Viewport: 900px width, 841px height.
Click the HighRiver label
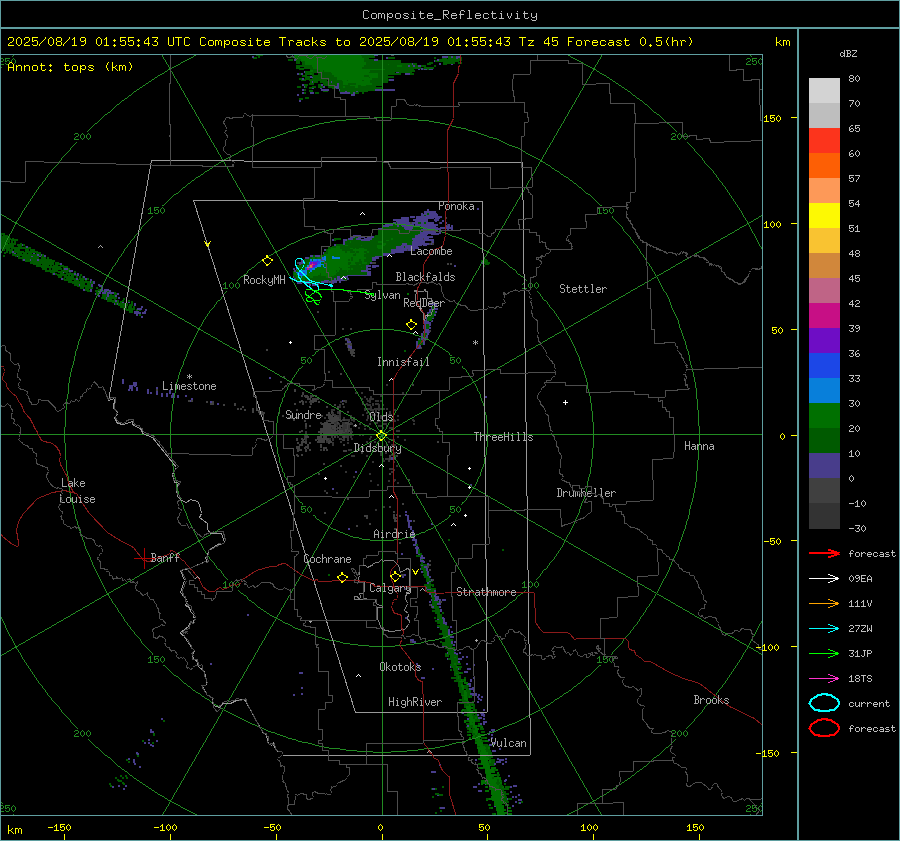coord(415,702)
